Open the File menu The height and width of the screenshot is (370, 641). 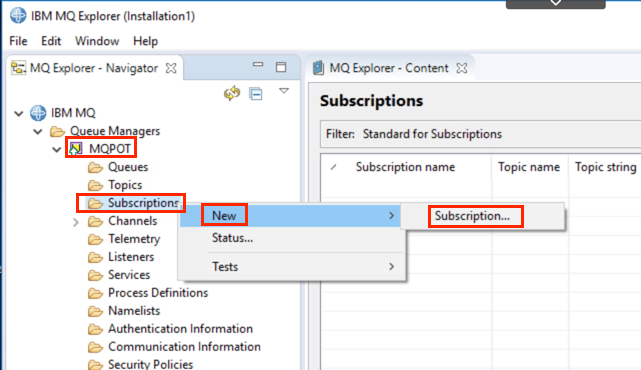(18, 41)
